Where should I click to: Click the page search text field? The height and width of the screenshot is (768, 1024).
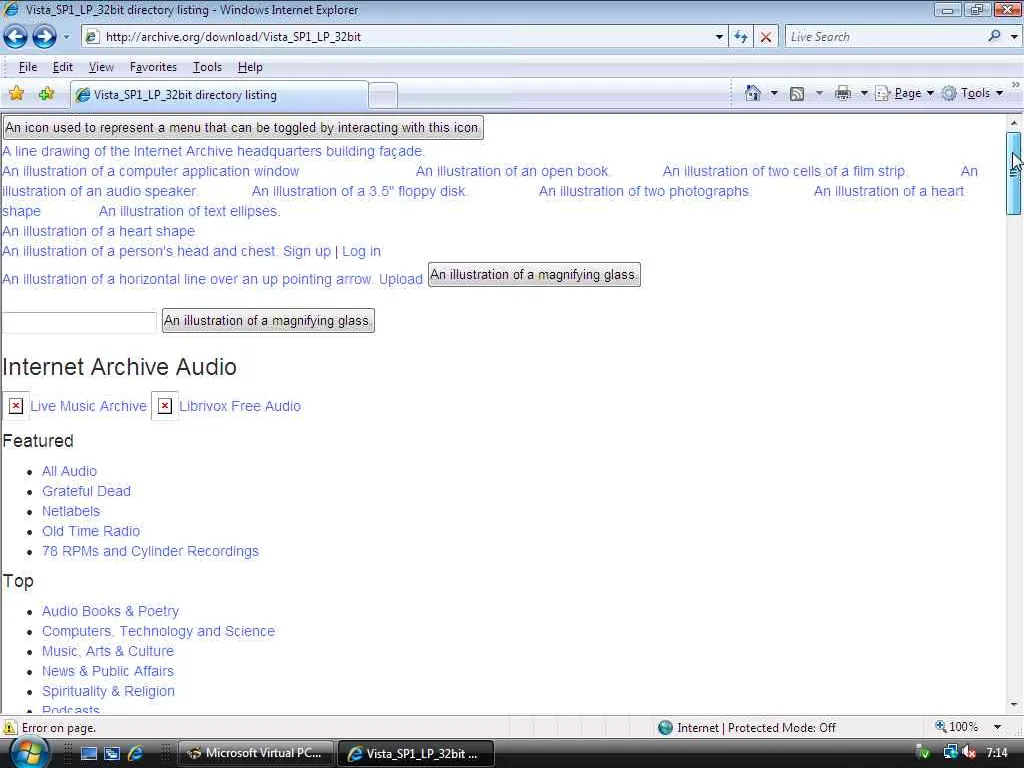click(x=79, y=322)
